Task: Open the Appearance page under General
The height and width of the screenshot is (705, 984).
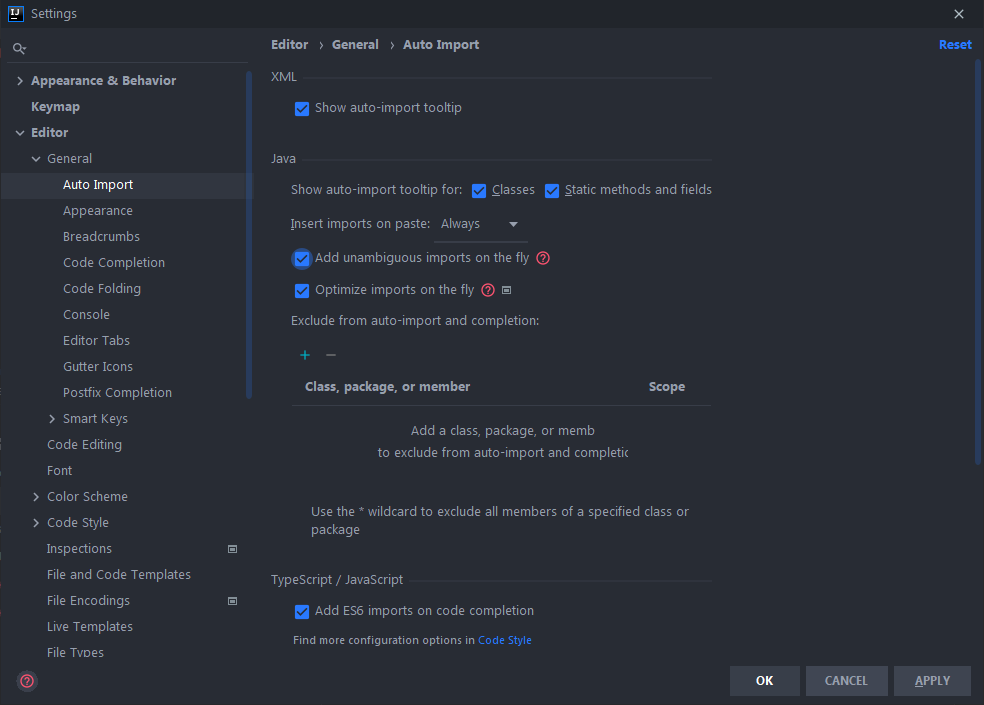Action: 98,211
